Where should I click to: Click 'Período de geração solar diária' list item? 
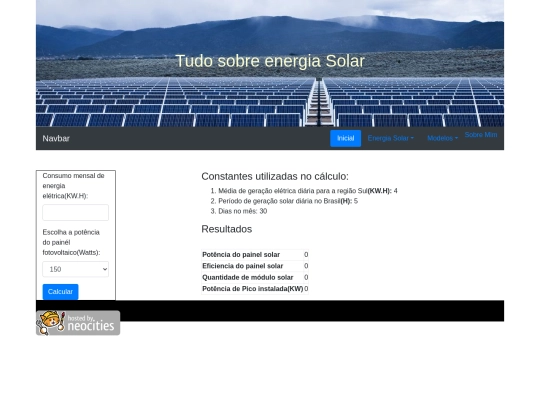point(288,201)
